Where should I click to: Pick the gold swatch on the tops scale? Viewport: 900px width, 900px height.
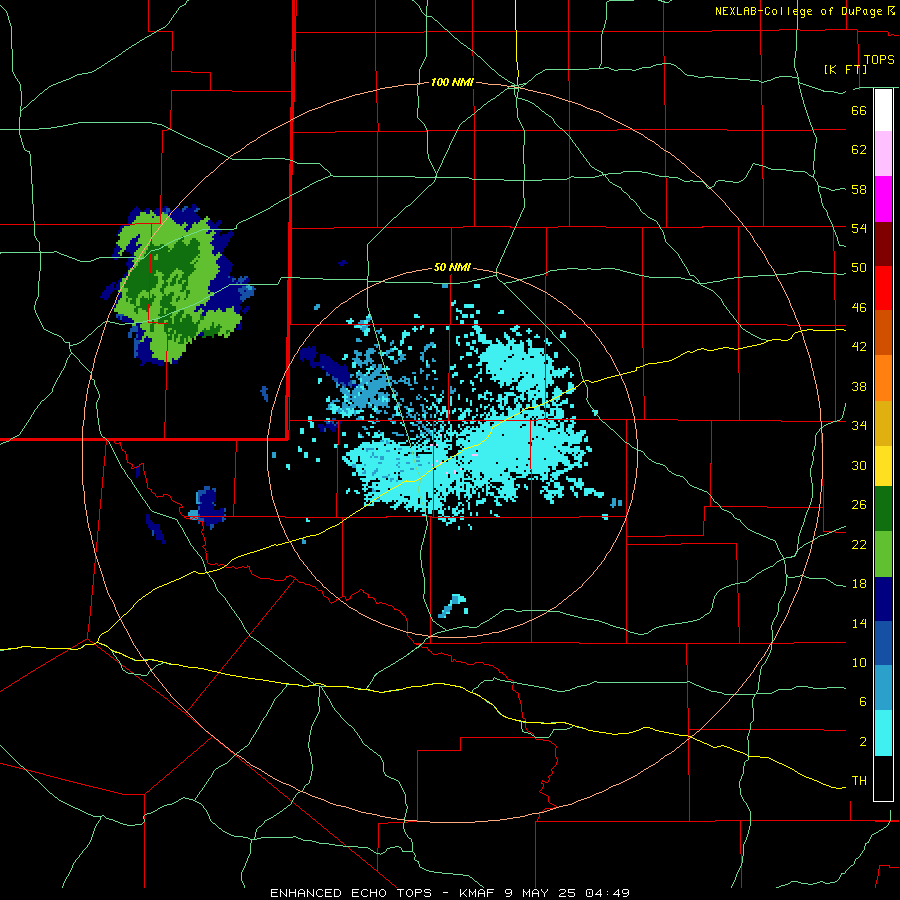click(883, 423)
